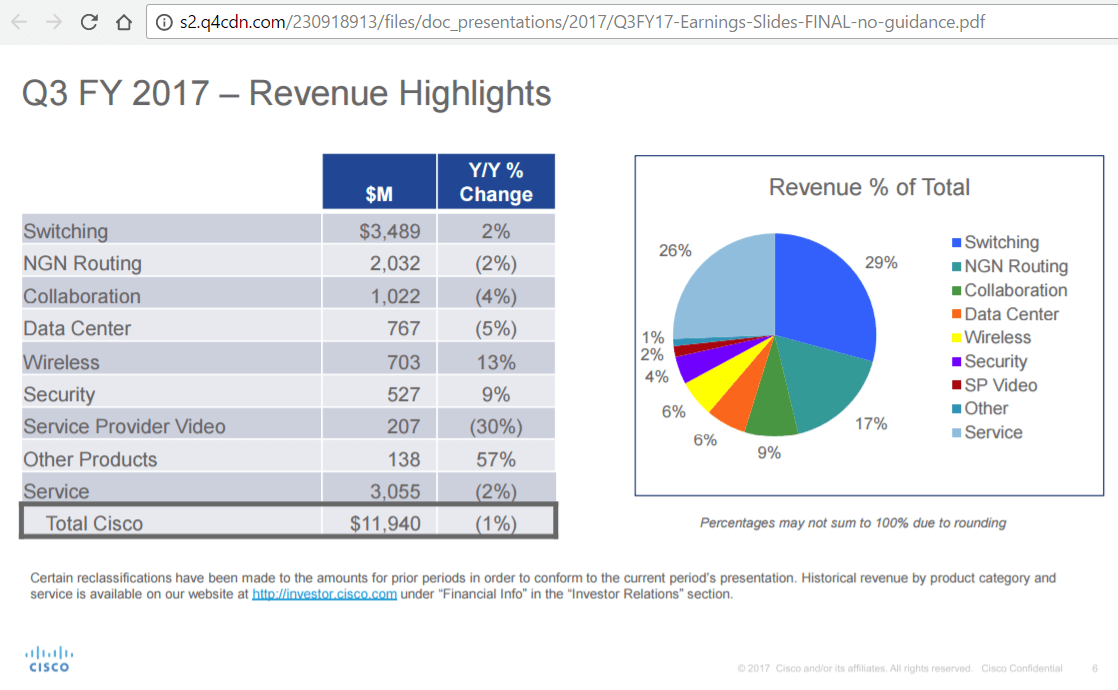Click the browser forward arrow
This screenshot has height=690, width=1118.
(x=56, y=21)
